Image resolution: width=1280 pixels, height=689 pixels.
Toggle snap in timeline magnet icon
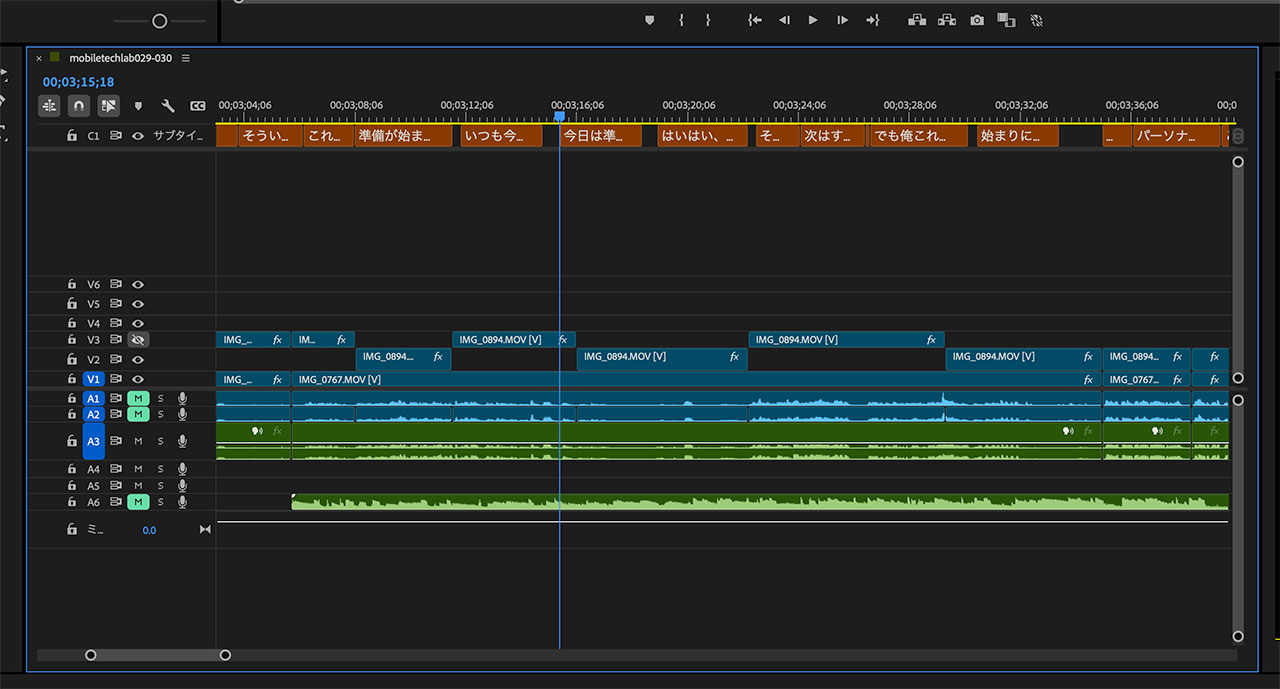79,105
